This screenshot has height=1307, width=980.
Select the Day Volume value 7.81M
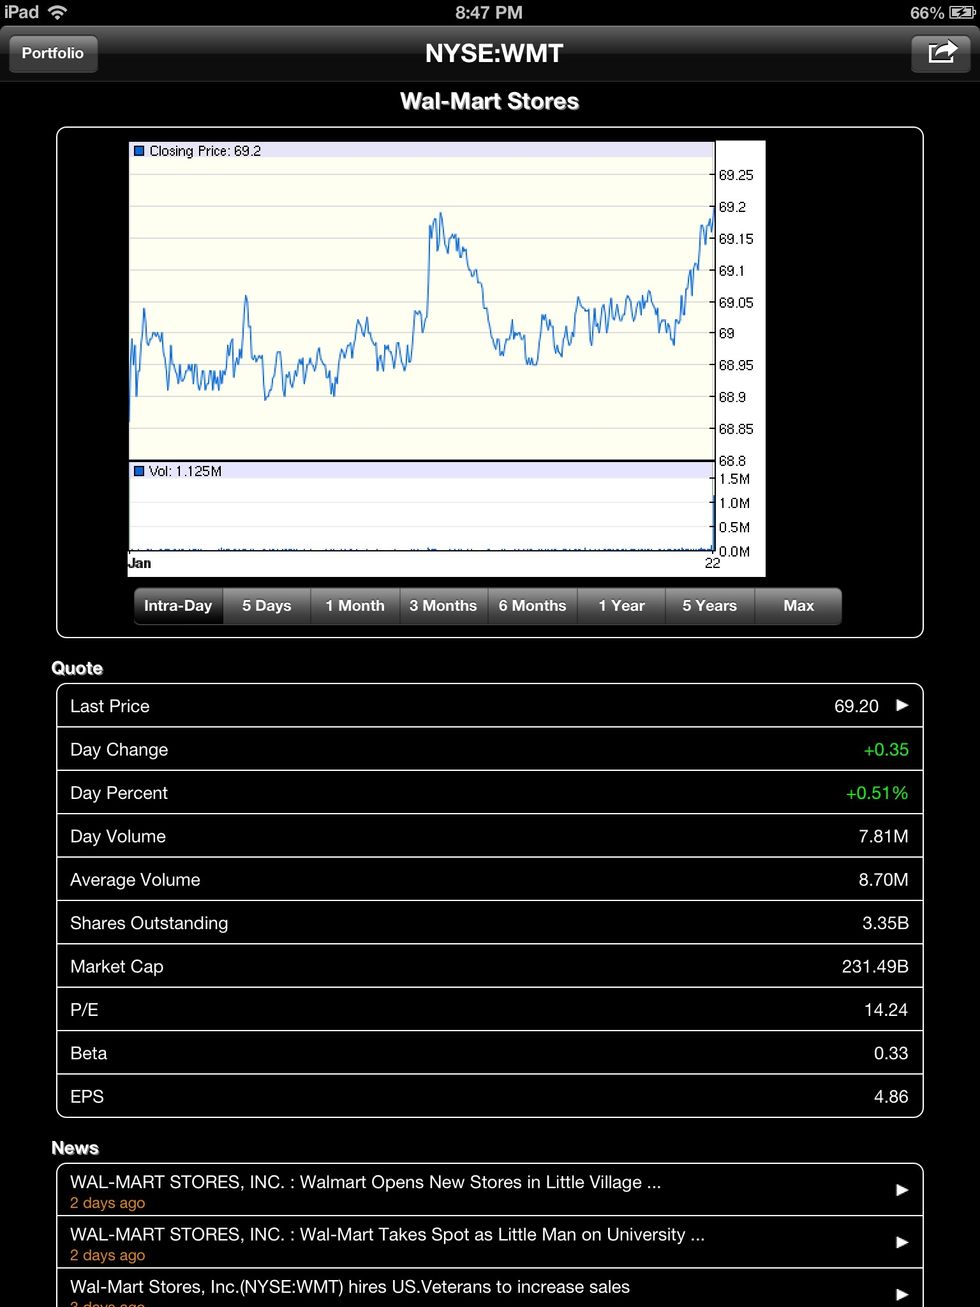[x=884, y=837]
